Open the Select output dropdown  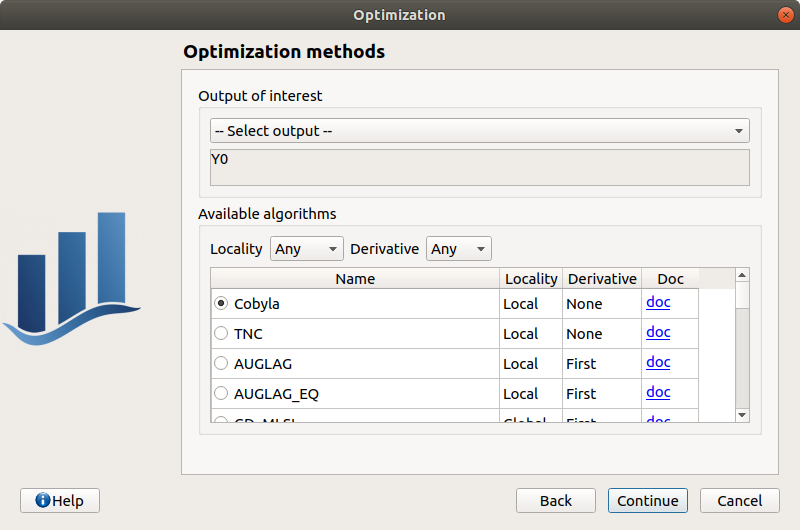[479, 131]
